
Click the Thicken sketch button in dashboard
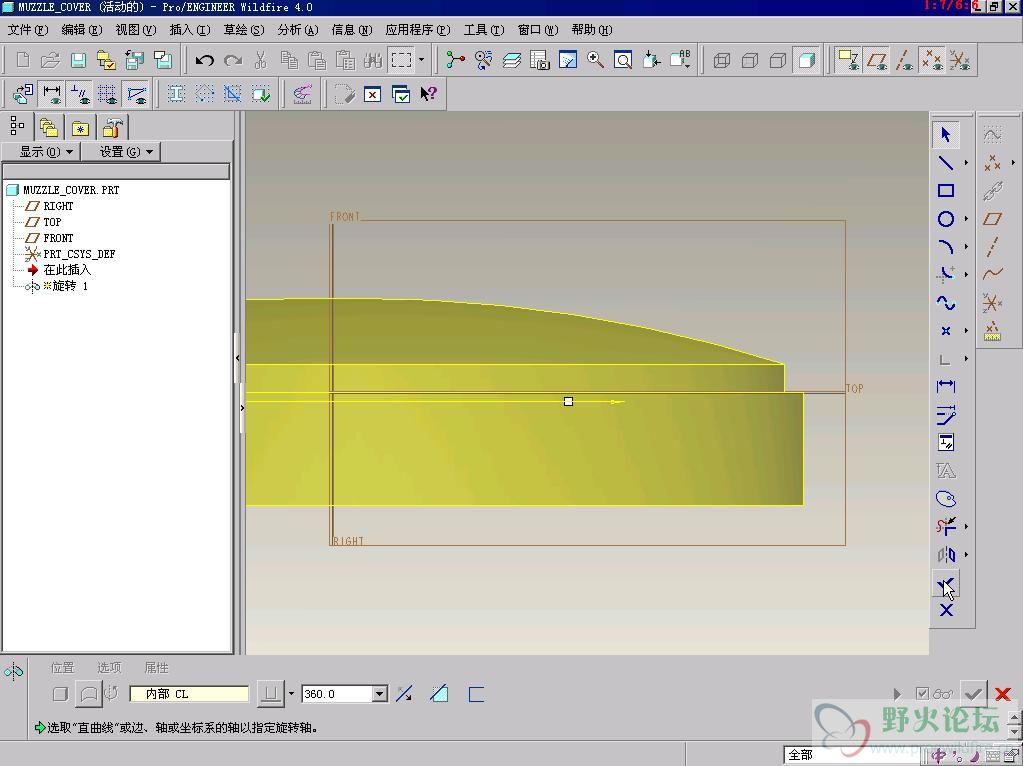click(x=476, y=694)
